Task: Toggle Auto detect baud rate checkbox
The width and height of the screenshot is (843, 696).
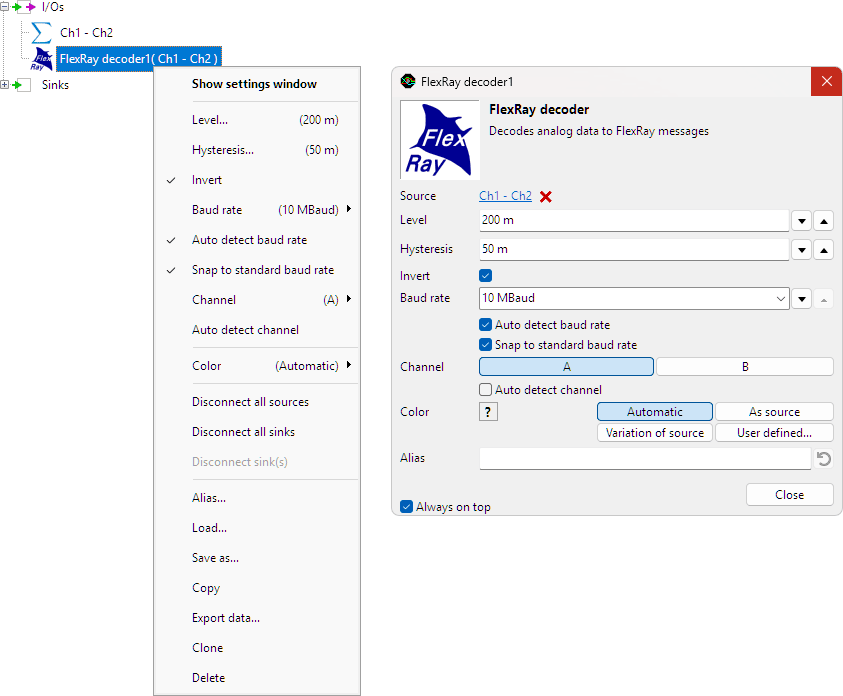Action: point(485,325)
